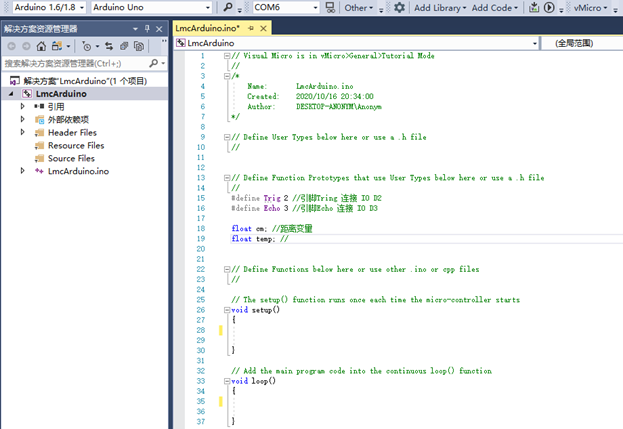Screen dimensions: 623x429
Task: Open the serial monitor icon next to COM6
Action: 330,7
